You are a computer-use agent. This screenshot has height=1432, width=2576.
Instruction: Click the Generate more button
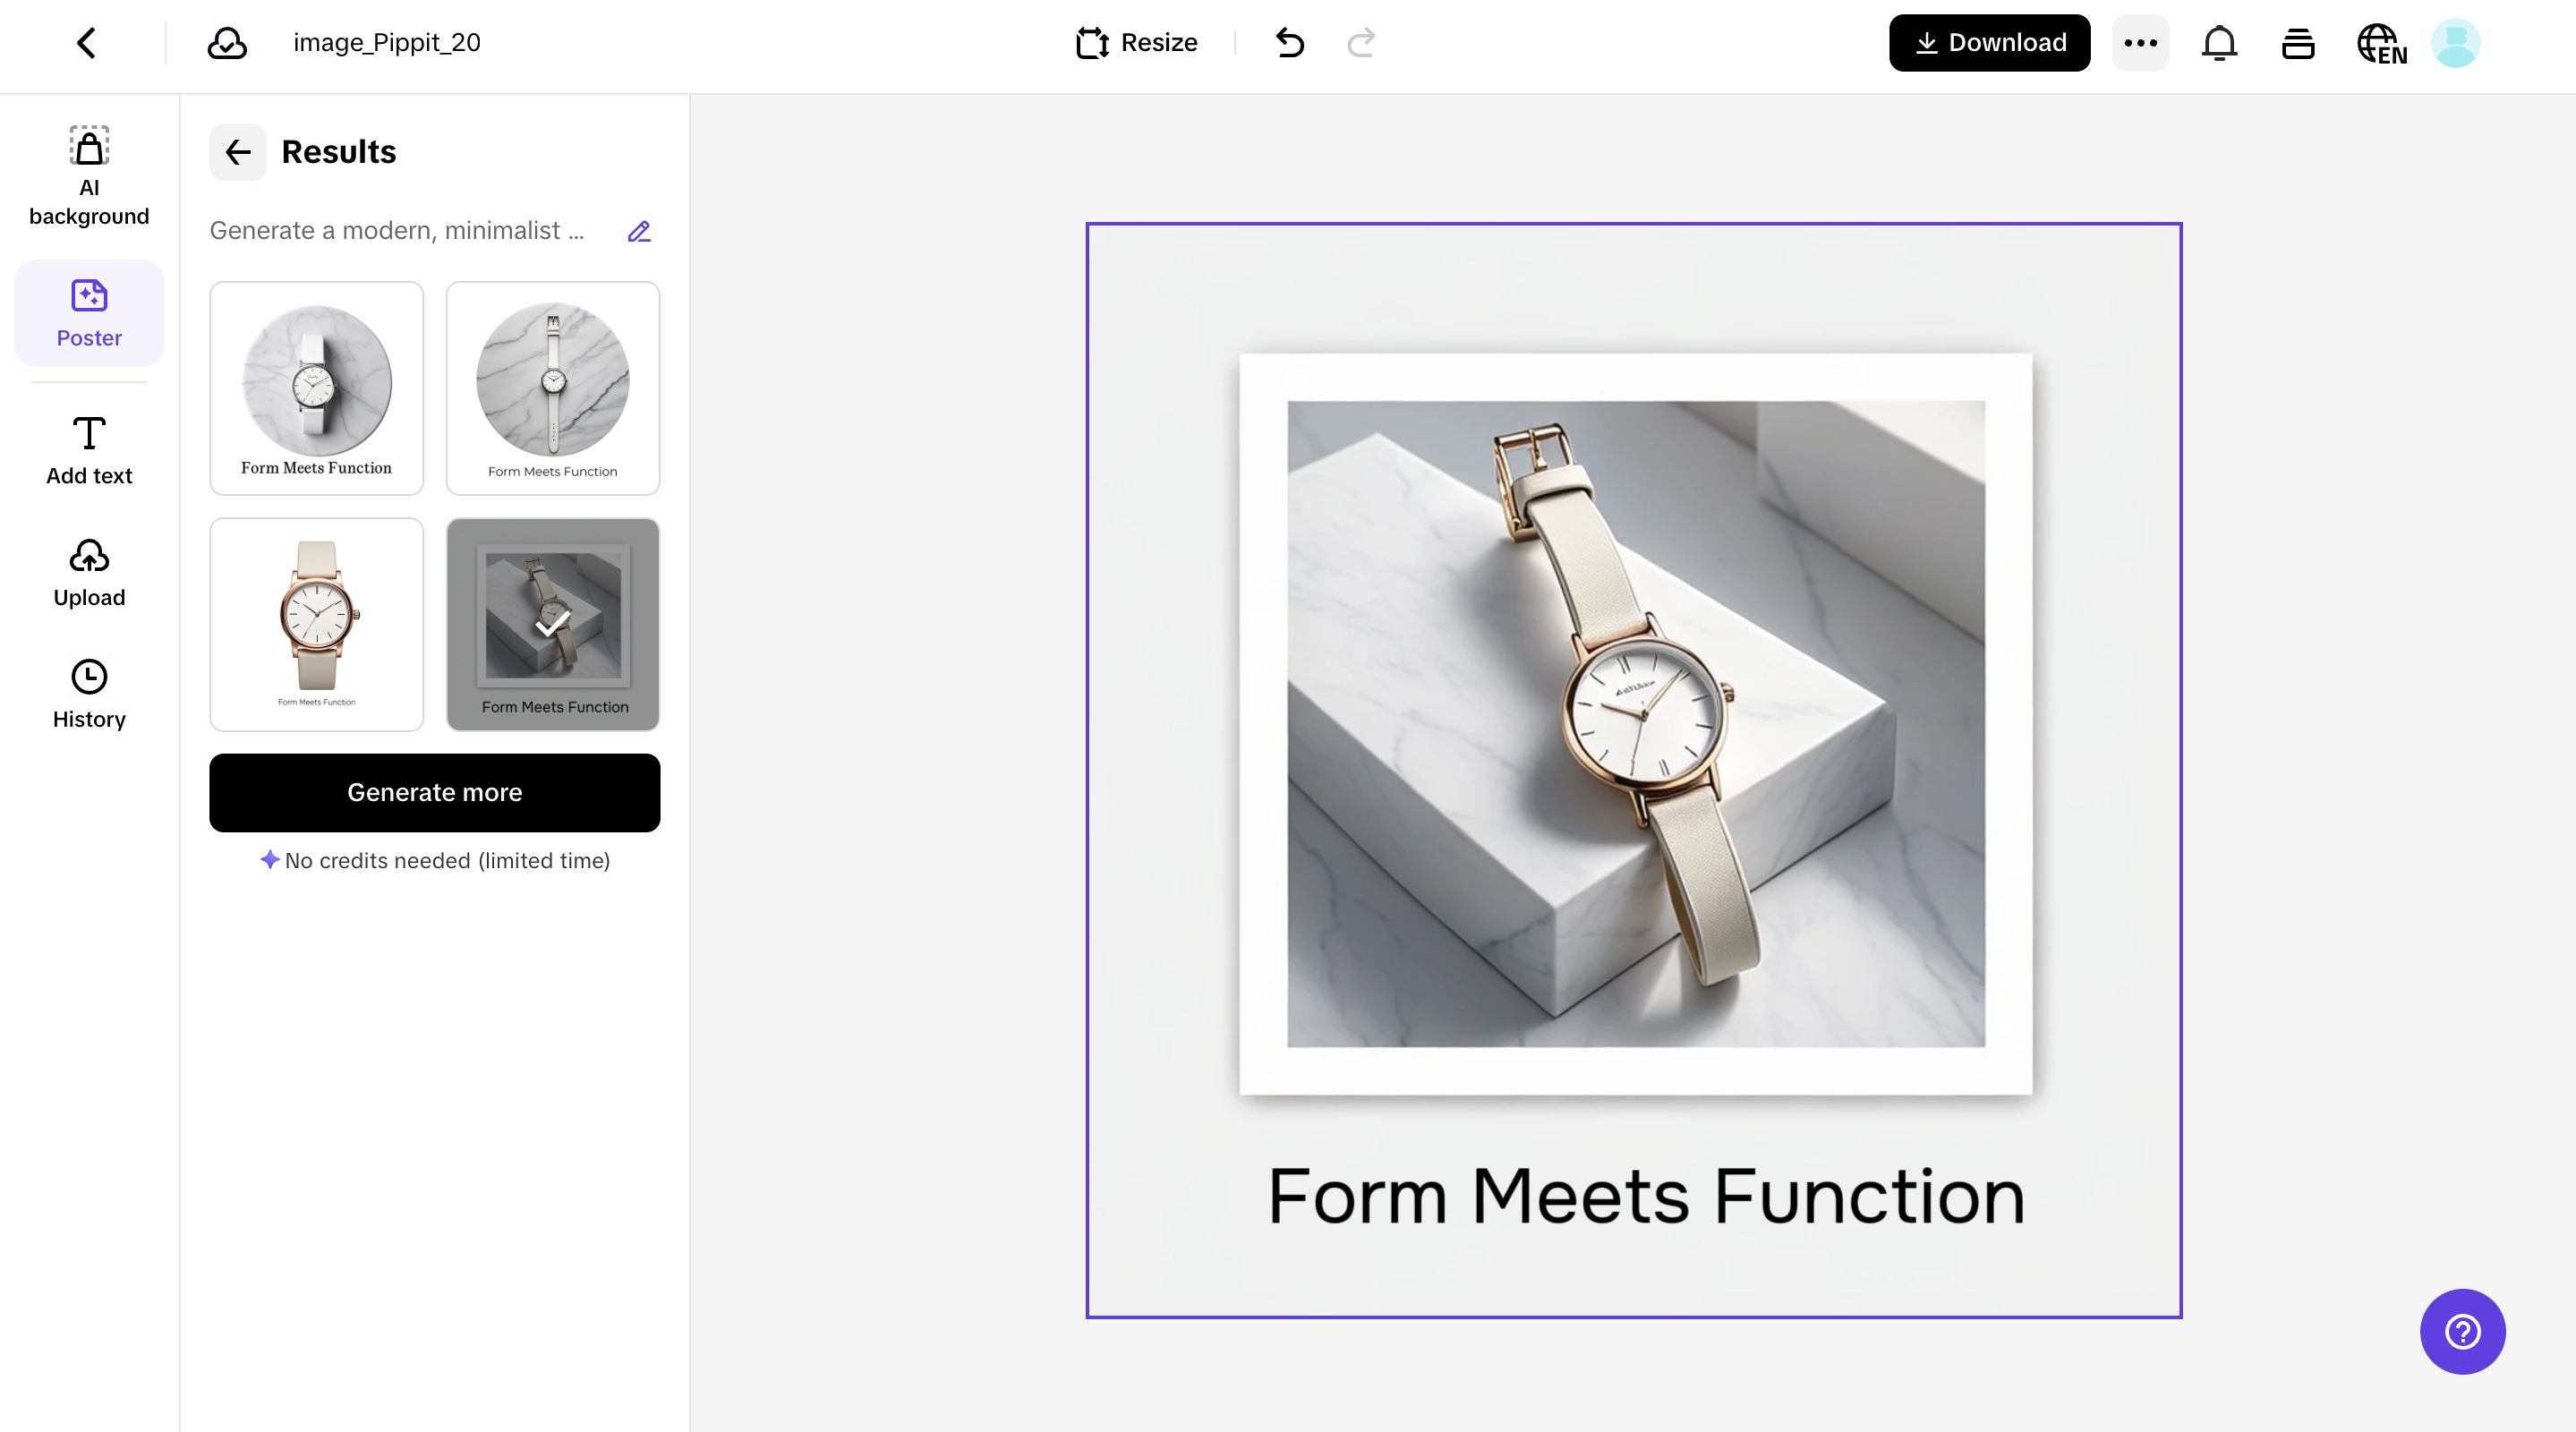(434, 792)
